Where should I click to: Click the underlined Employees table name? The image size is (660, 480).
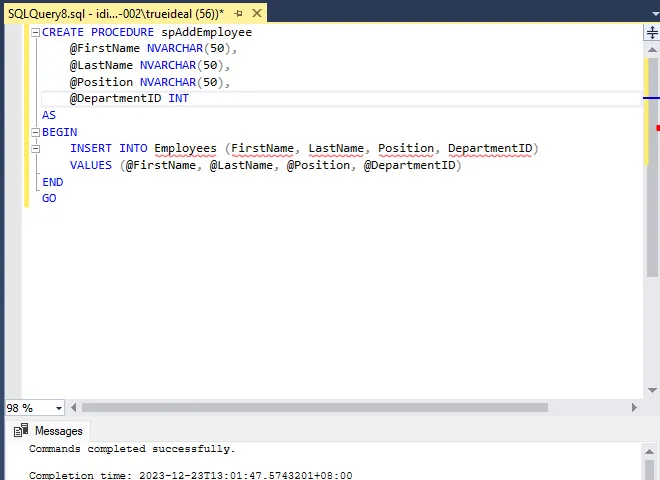(185, 149)
